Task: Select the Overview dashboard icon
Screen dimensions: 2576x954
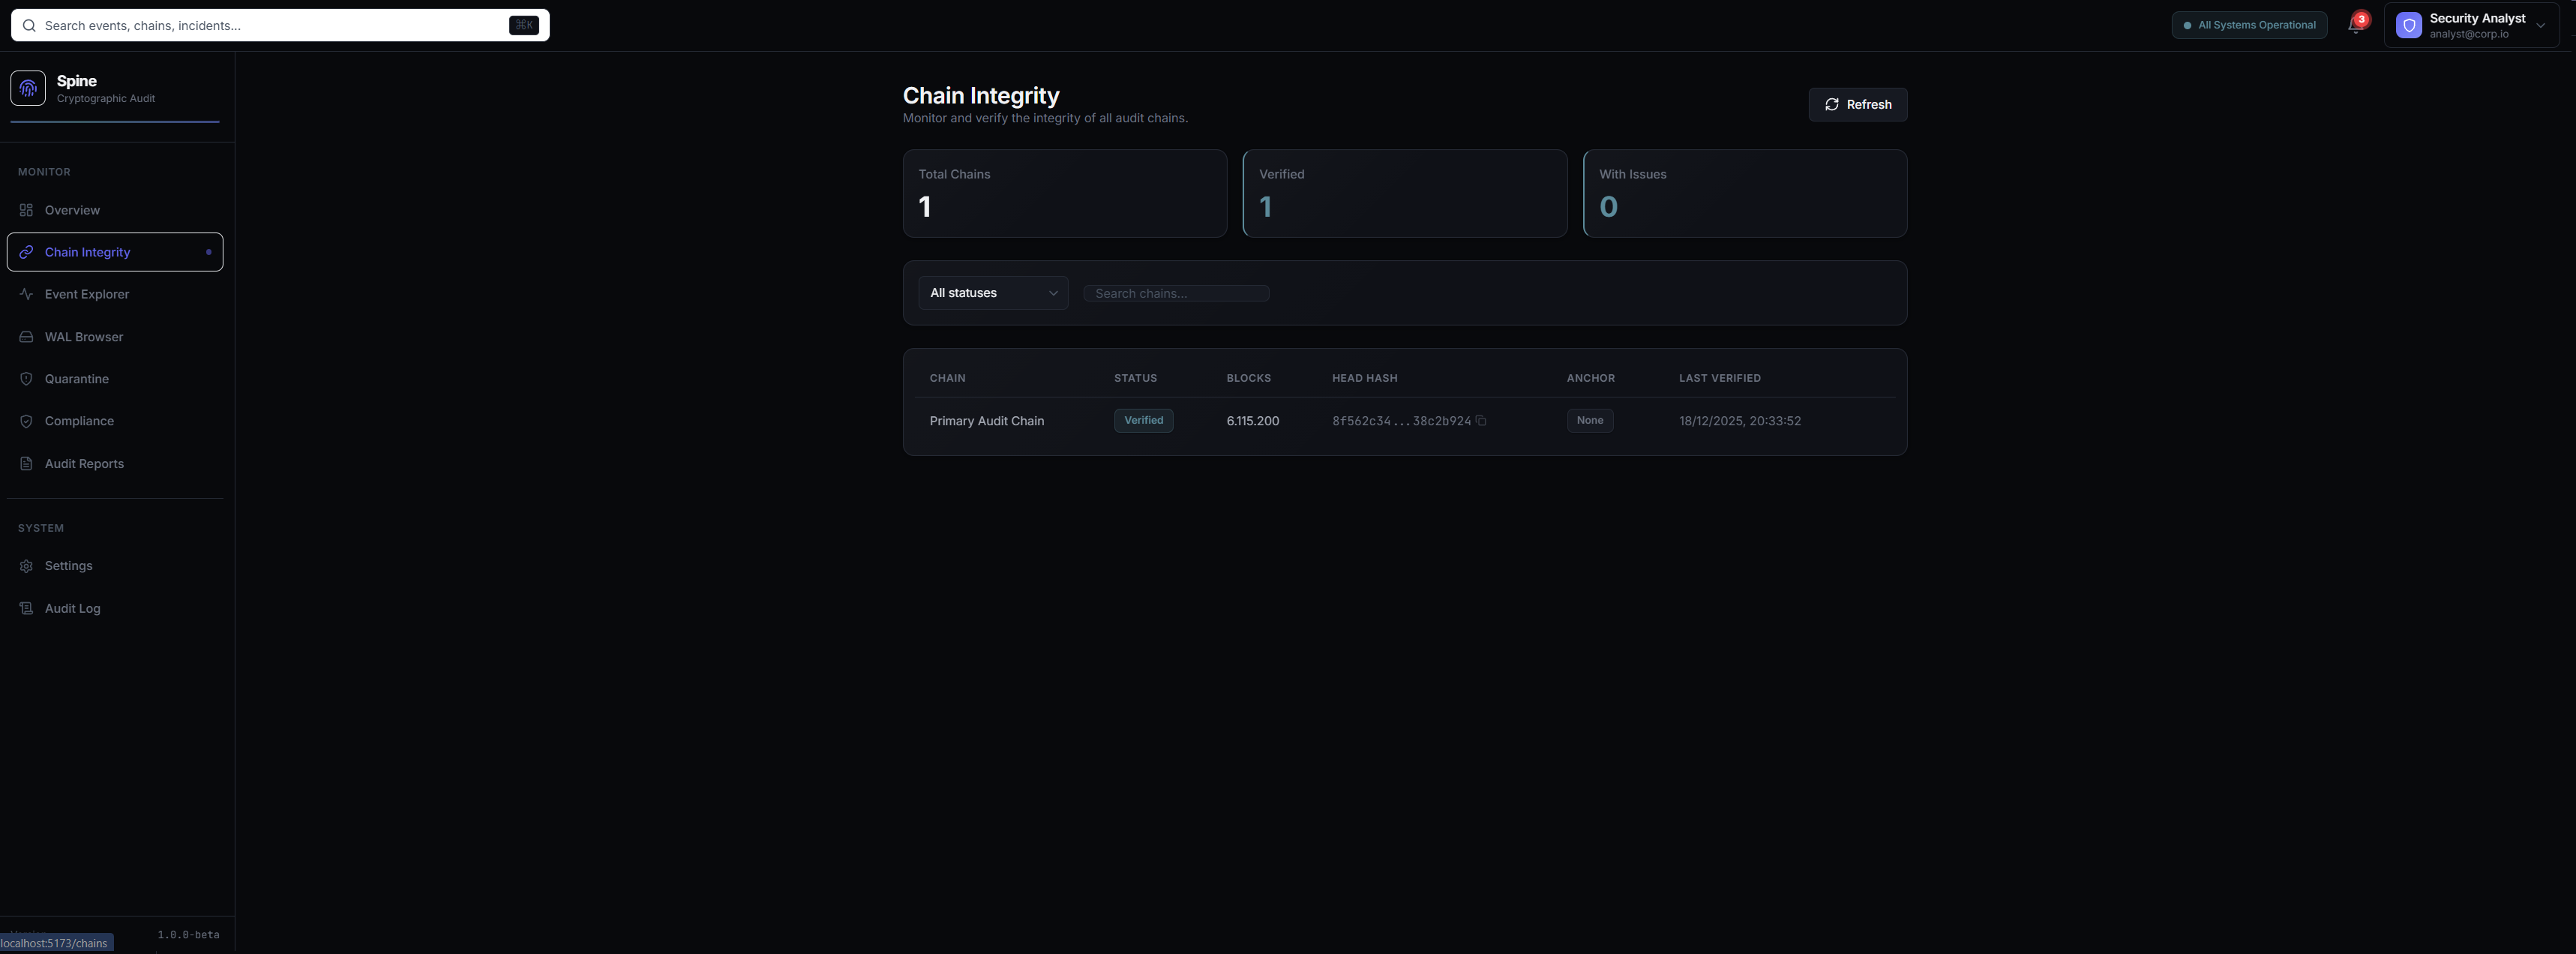Action: pyautogui.click(x=26, y=210)
